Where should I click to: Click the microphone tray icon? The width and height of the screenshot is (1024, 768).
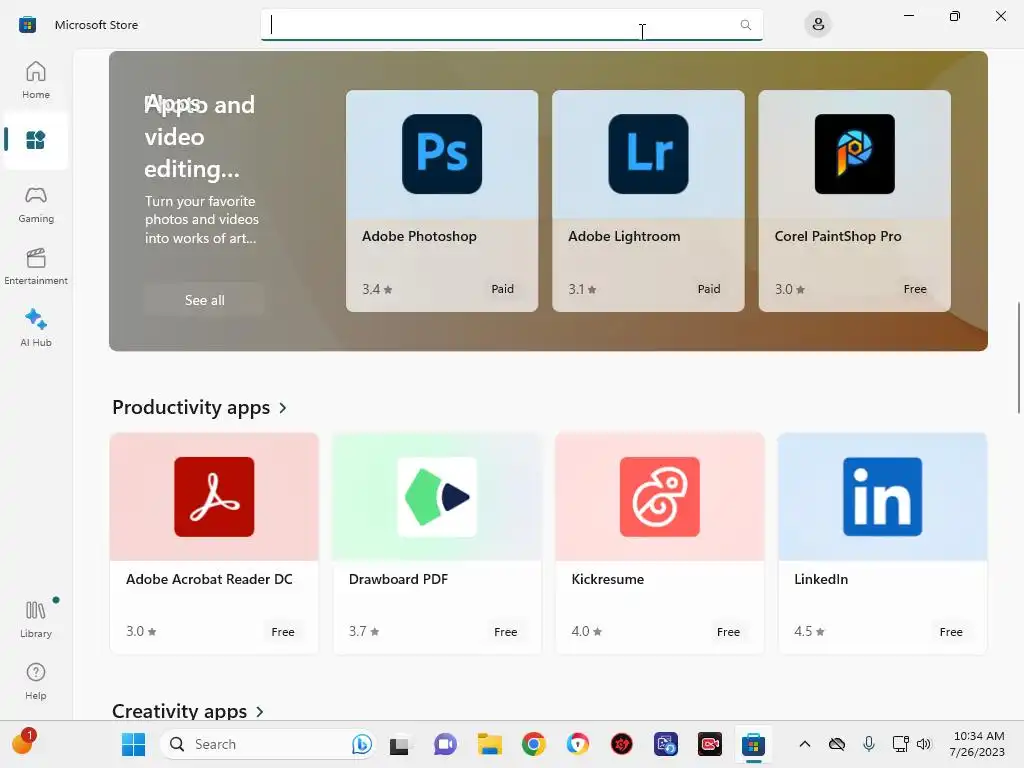pos(869,744)
